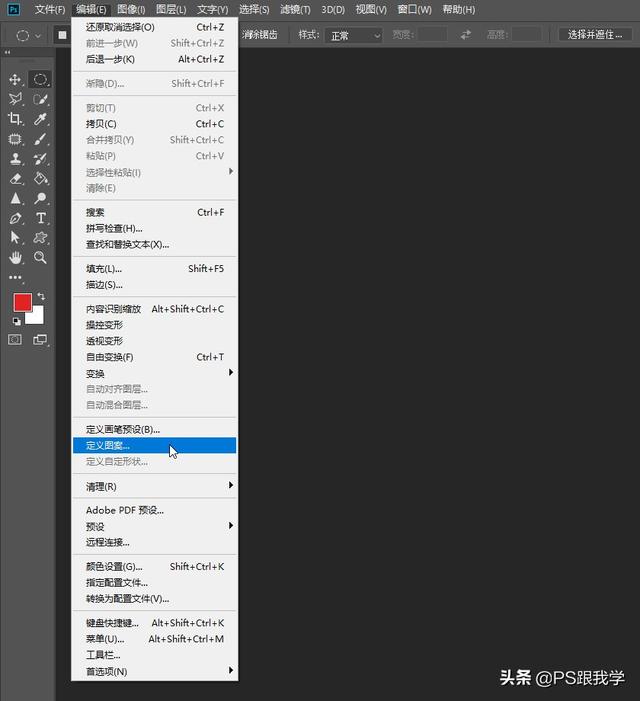
Task: Choose 还原取消选择(O) entry
Action: click(x=155, y=27)
